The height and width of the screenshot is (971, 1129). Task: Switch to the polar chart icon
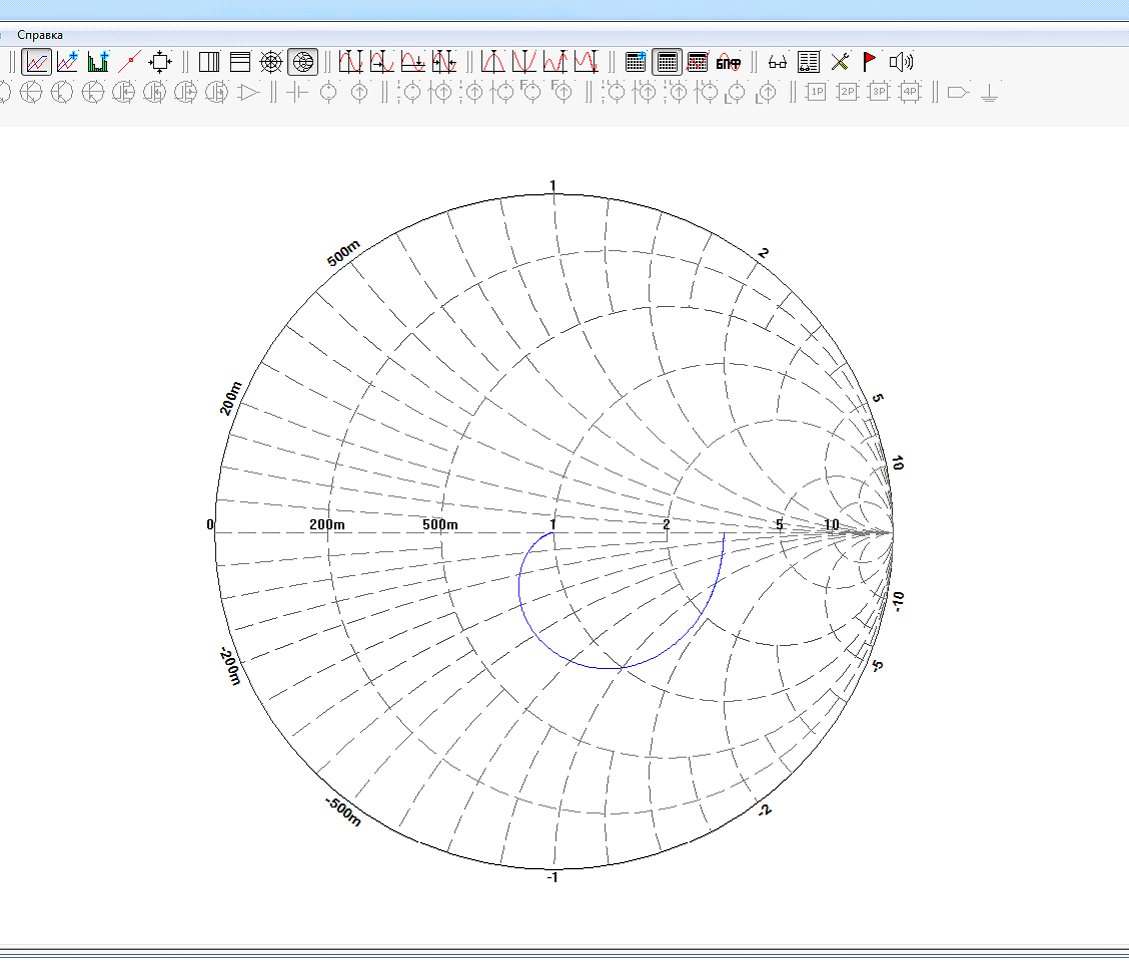pyautogui.click(x=271, y=62)
